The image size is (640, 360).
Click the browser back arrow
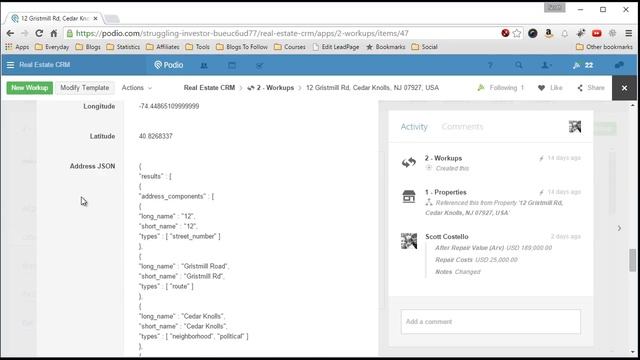click(x=10, y=33)
